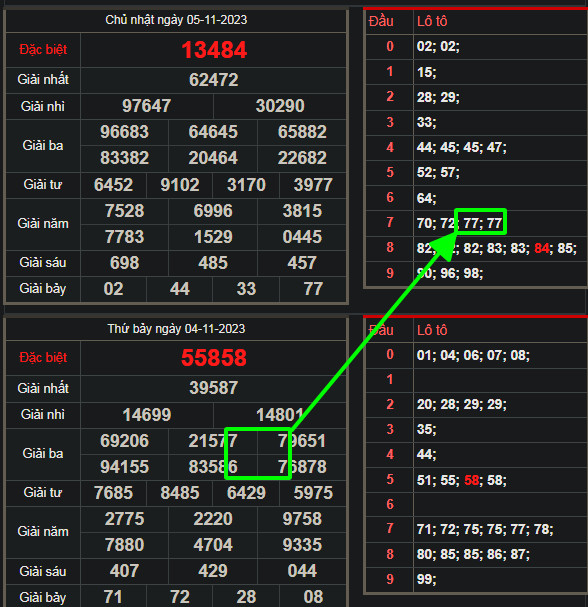Click second prize number 97647
This screenshot has height=607, width=588.
(x=146, y=106)
